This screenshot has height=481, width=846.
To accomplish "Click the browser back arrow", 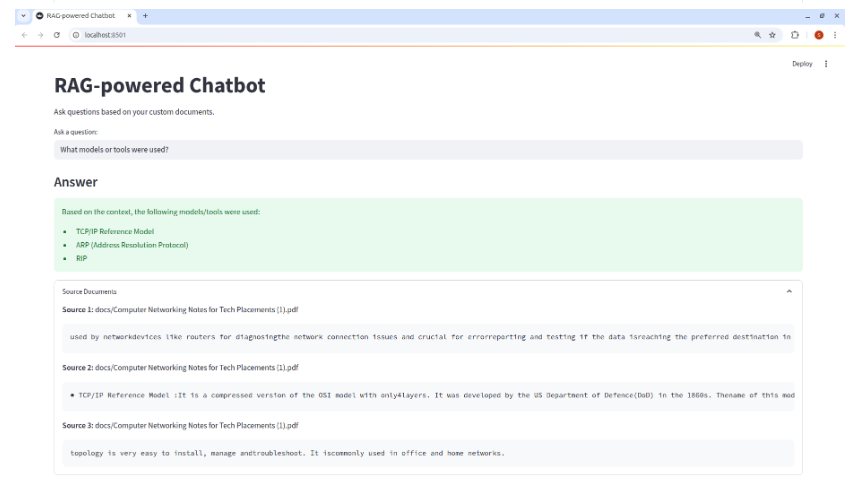I will (24, 35).
